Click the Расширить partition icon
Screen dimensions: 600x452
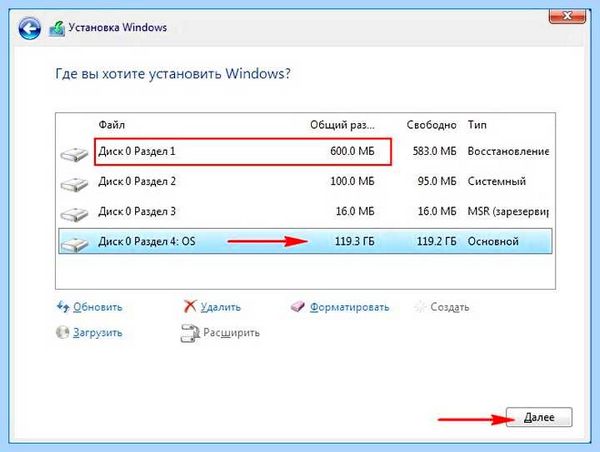[x=190, y=333]
